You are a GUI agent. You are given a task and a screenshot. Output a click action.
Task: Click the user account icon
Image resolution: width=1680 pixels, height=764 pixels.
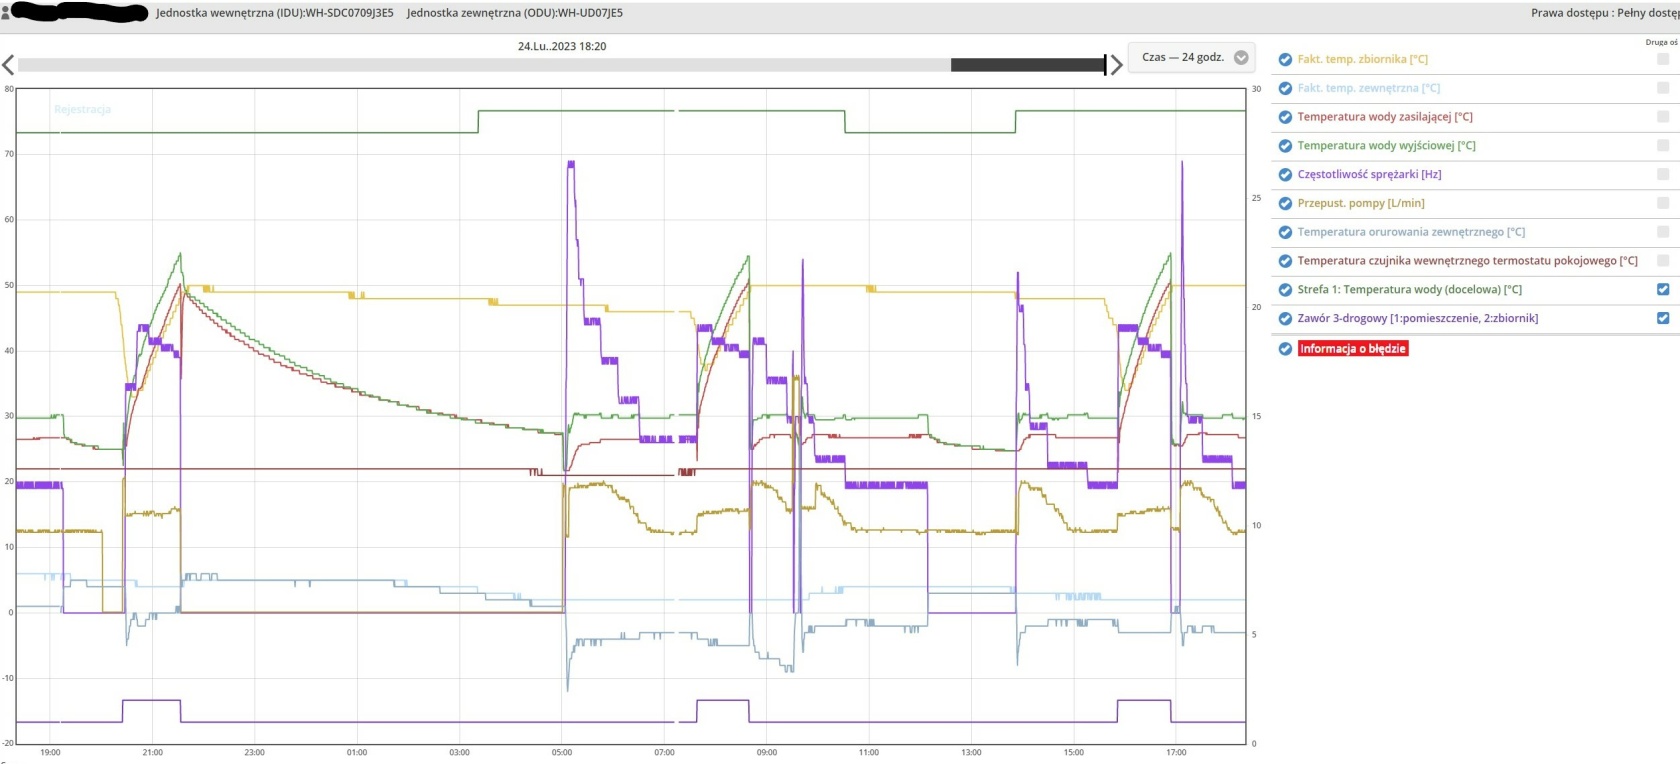coord(6,14)
